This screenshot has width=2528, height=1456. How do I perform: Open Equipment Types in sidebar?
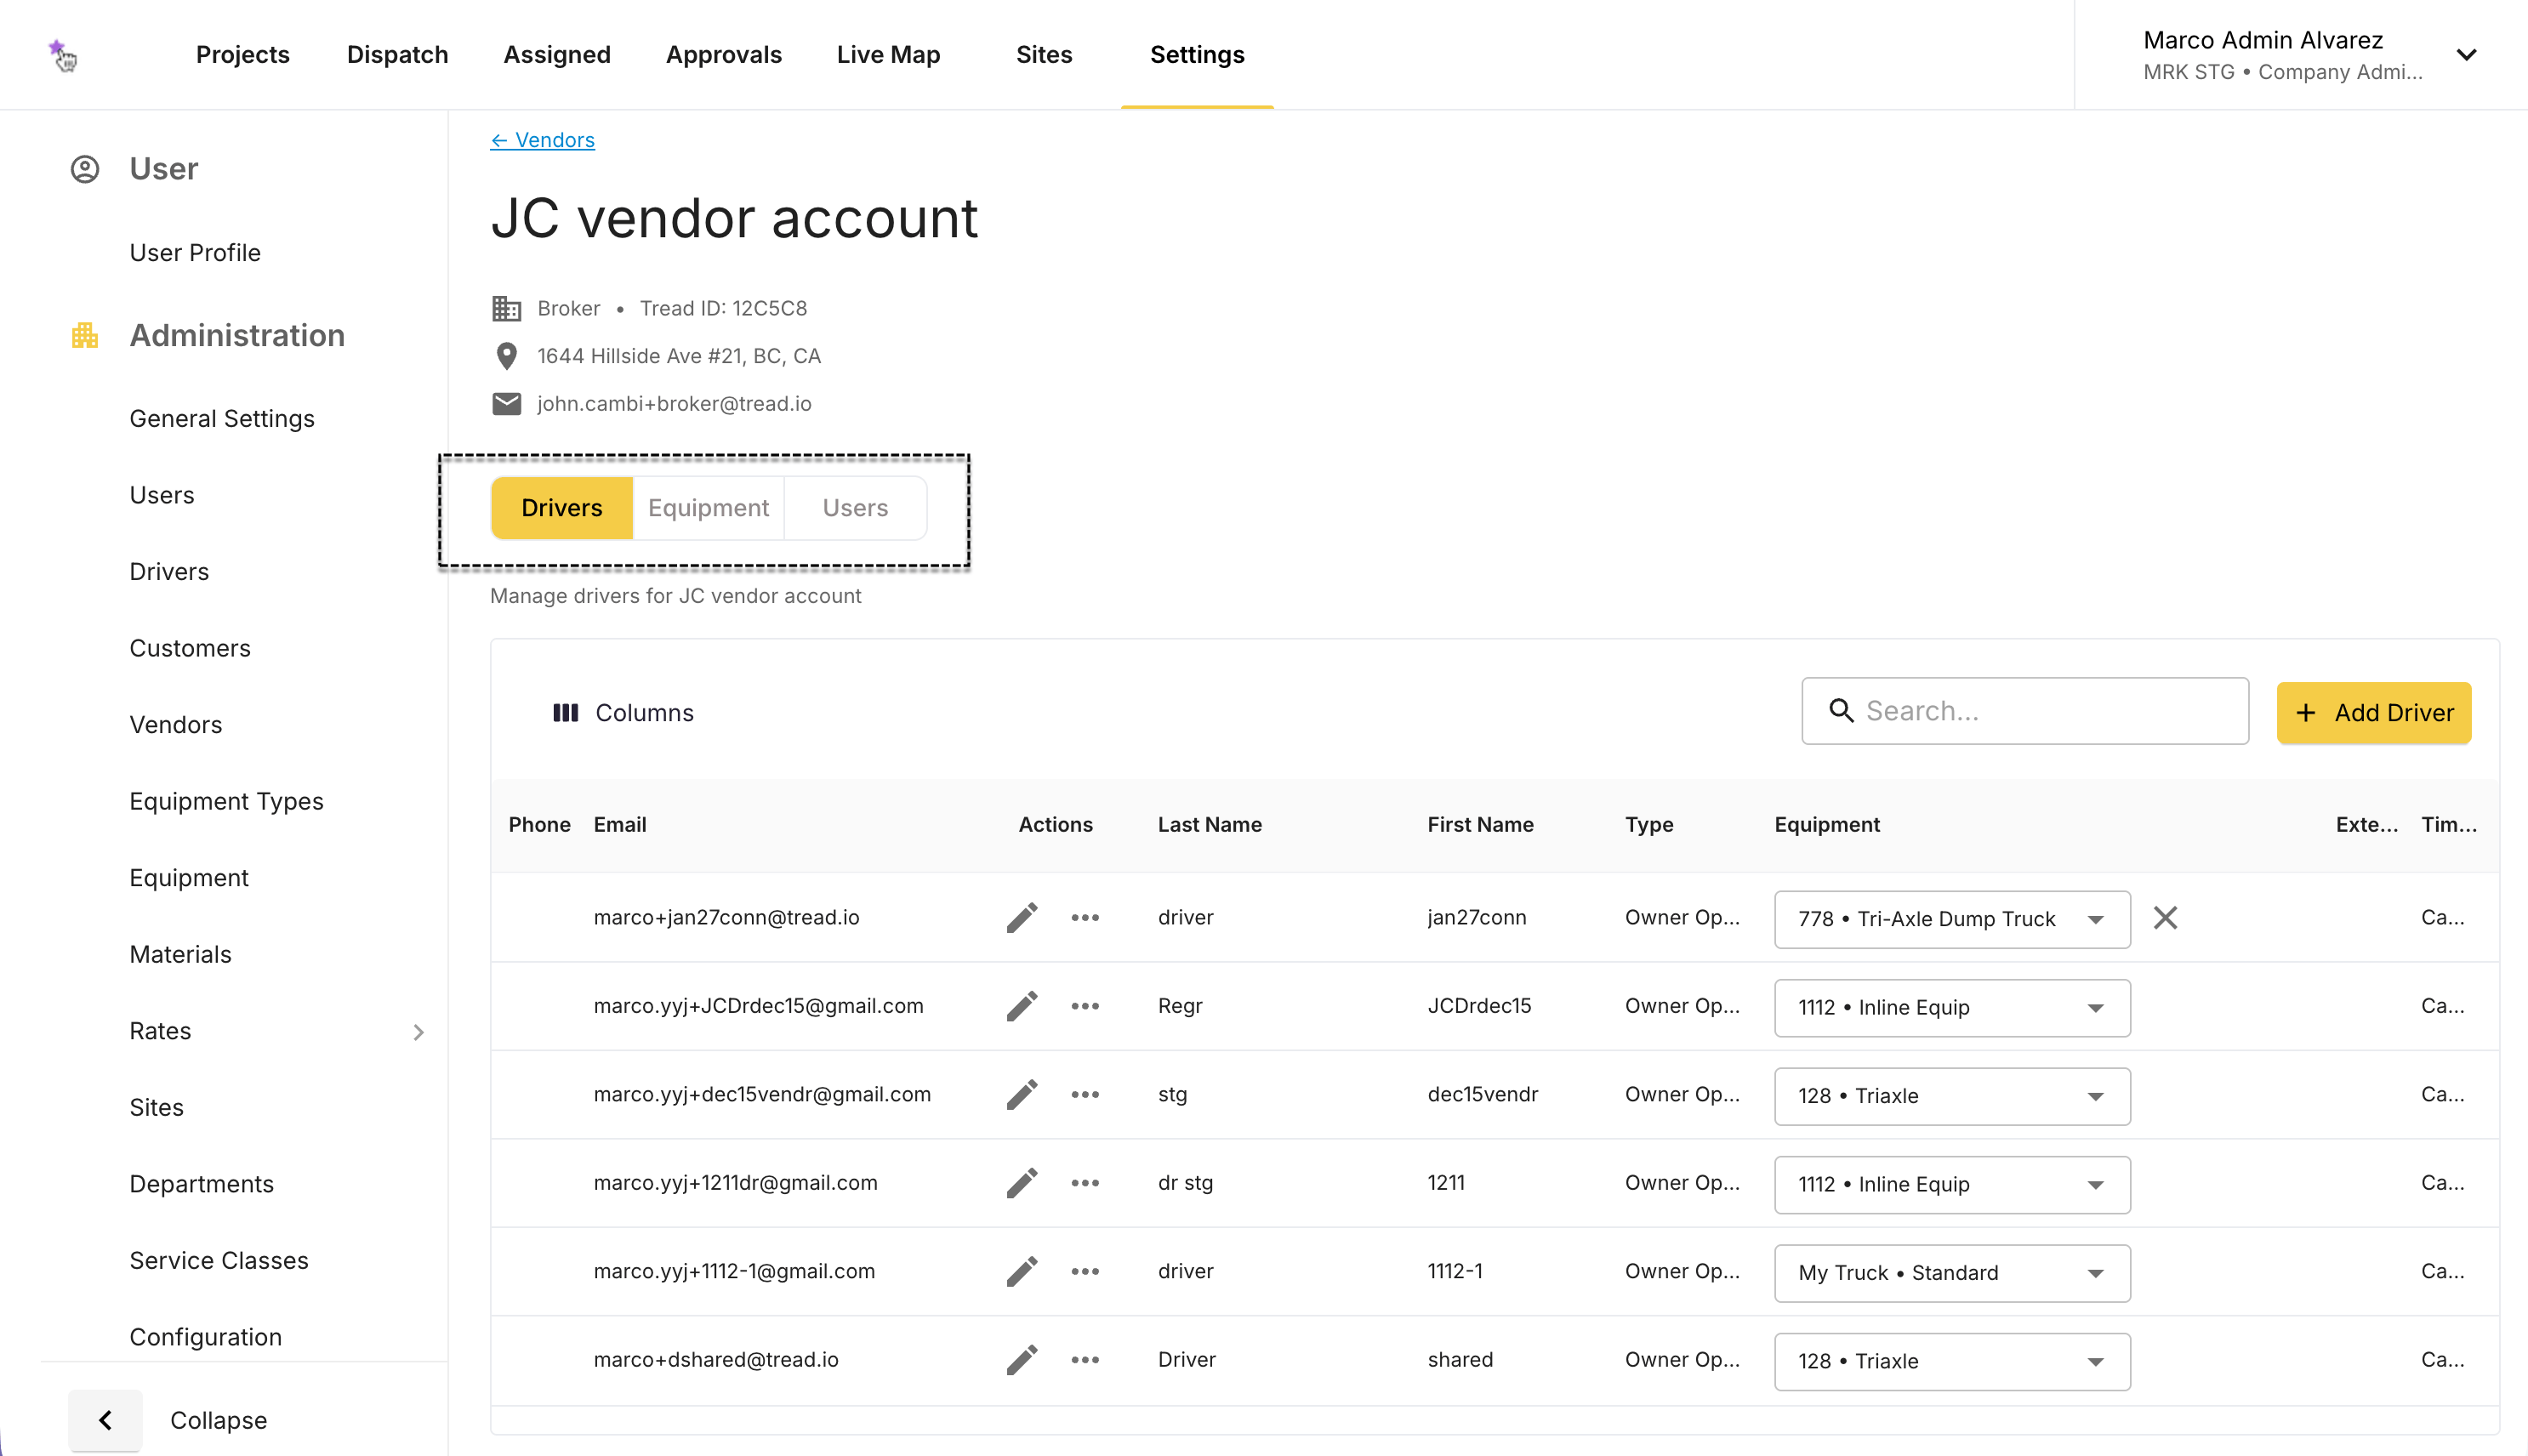(x=227, y=801)
